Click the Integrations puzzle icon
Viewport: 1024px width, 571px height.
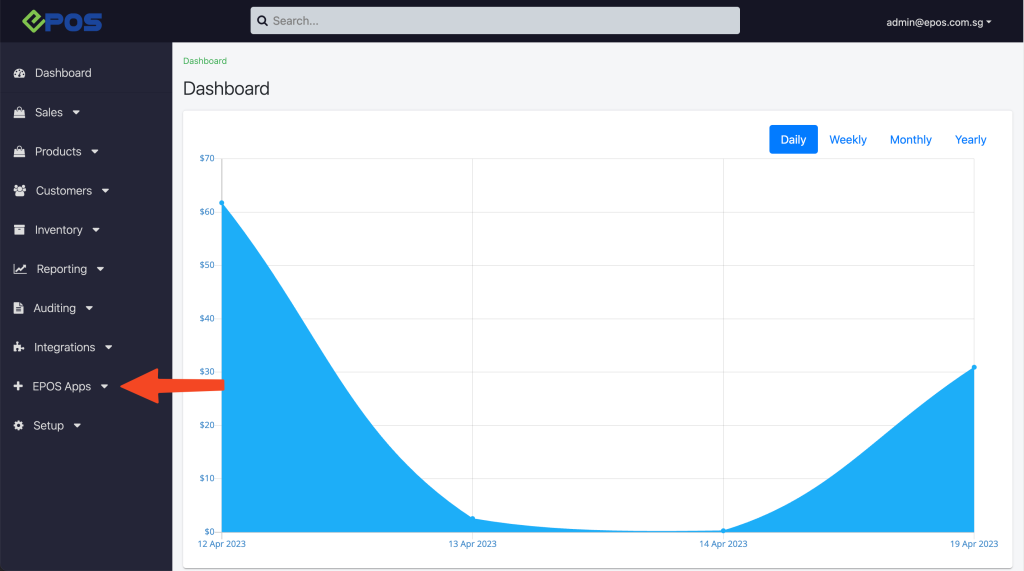19,348
